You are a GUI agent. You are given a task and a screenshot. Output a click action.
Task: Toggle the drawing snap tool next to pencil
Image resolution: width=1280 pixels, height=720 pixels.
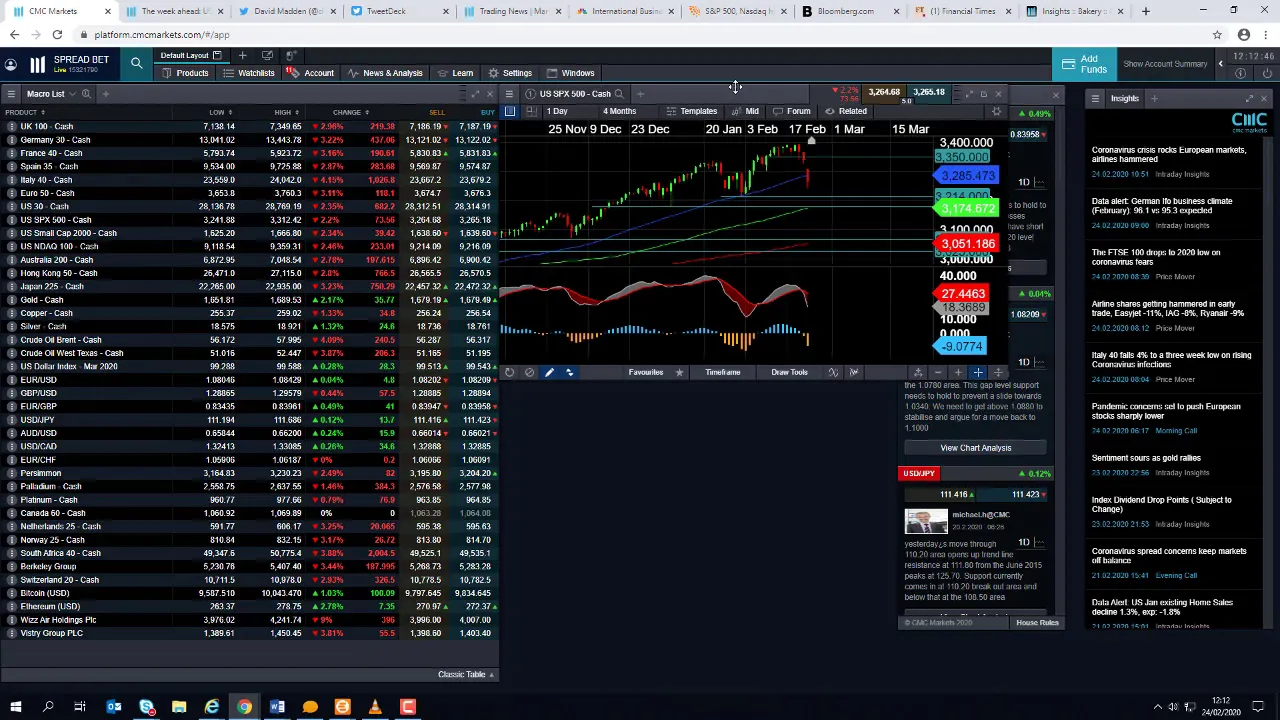tap(569, 372)
